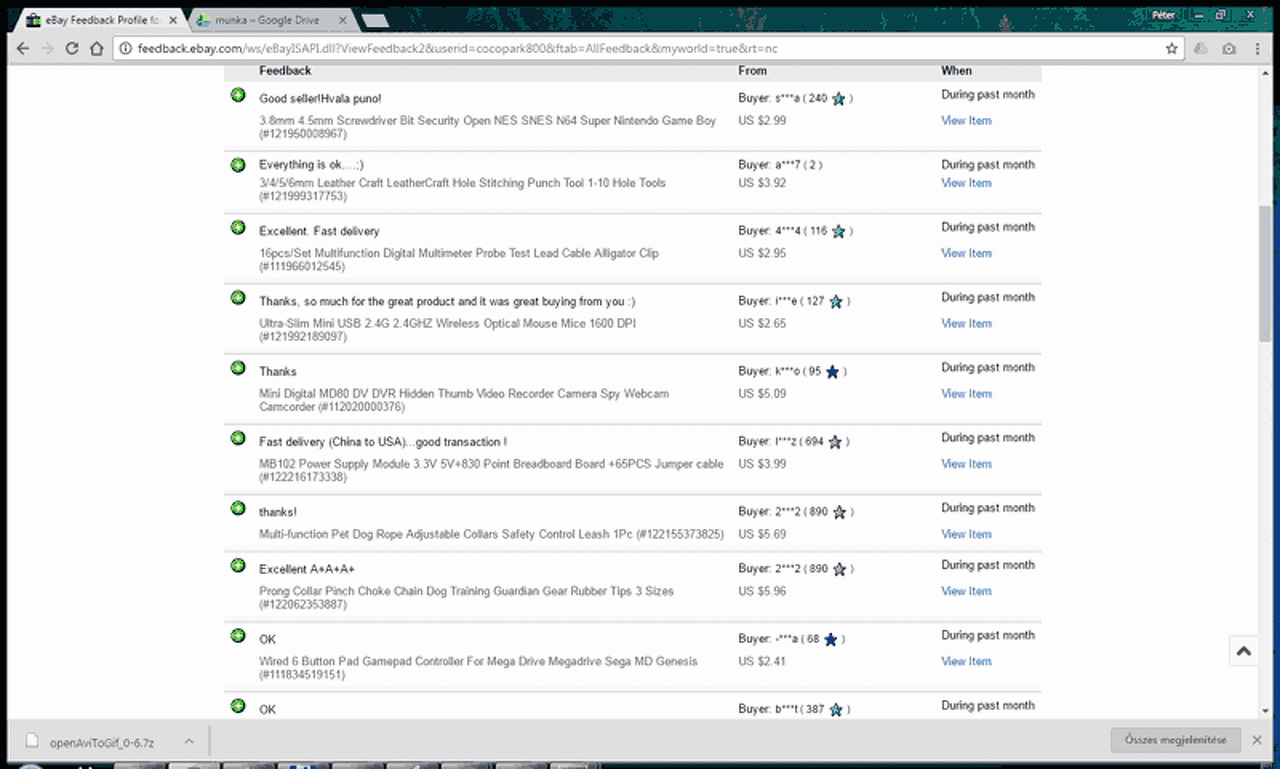Click the feedback star of buyer l***z (694)
The height and width of the screenshot is (769, 1280).
point(835,442)
